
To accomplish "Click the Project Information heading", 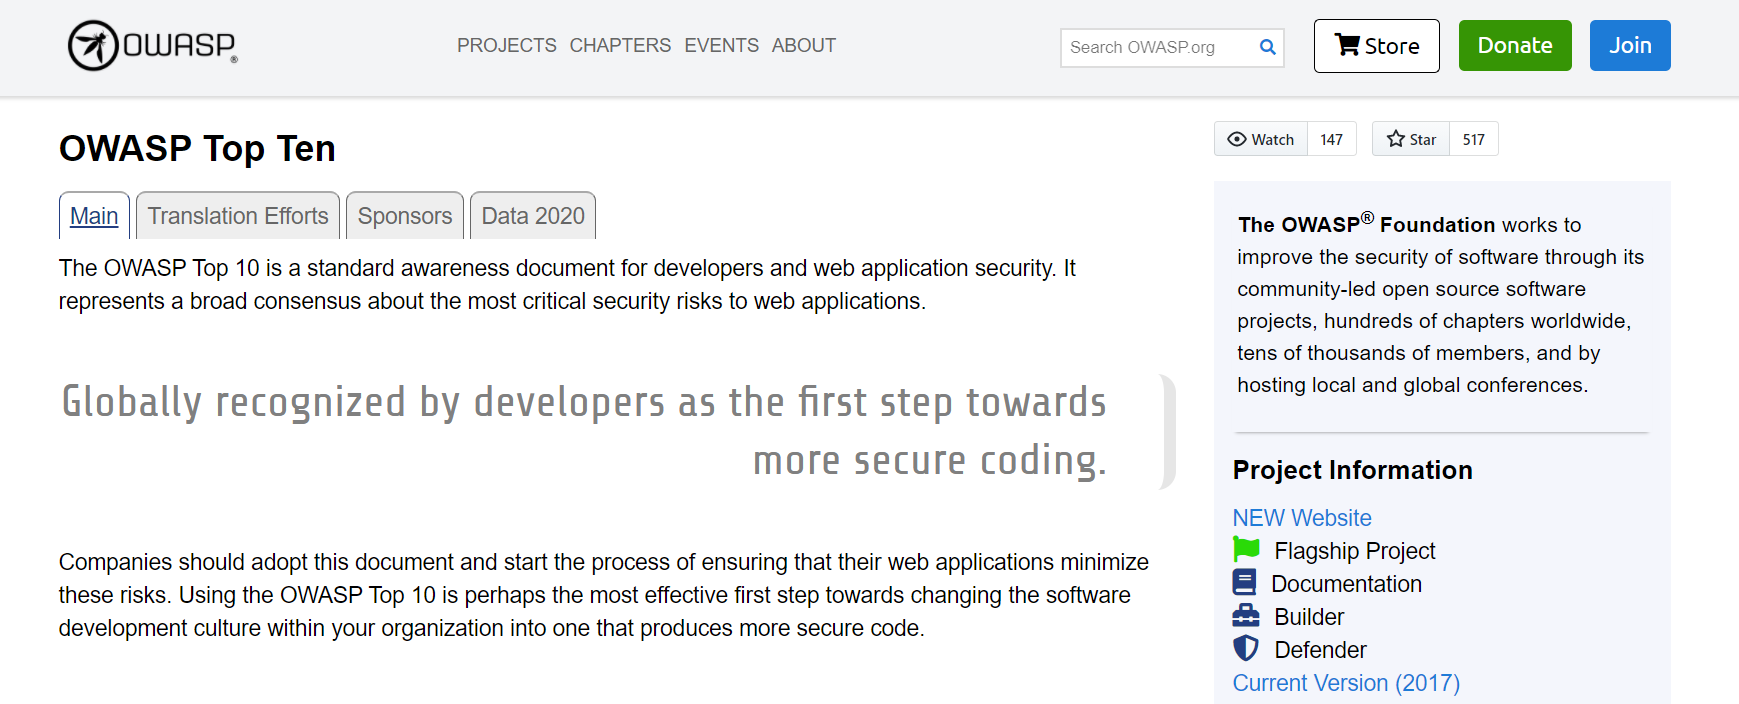I will click(1352, 470).
